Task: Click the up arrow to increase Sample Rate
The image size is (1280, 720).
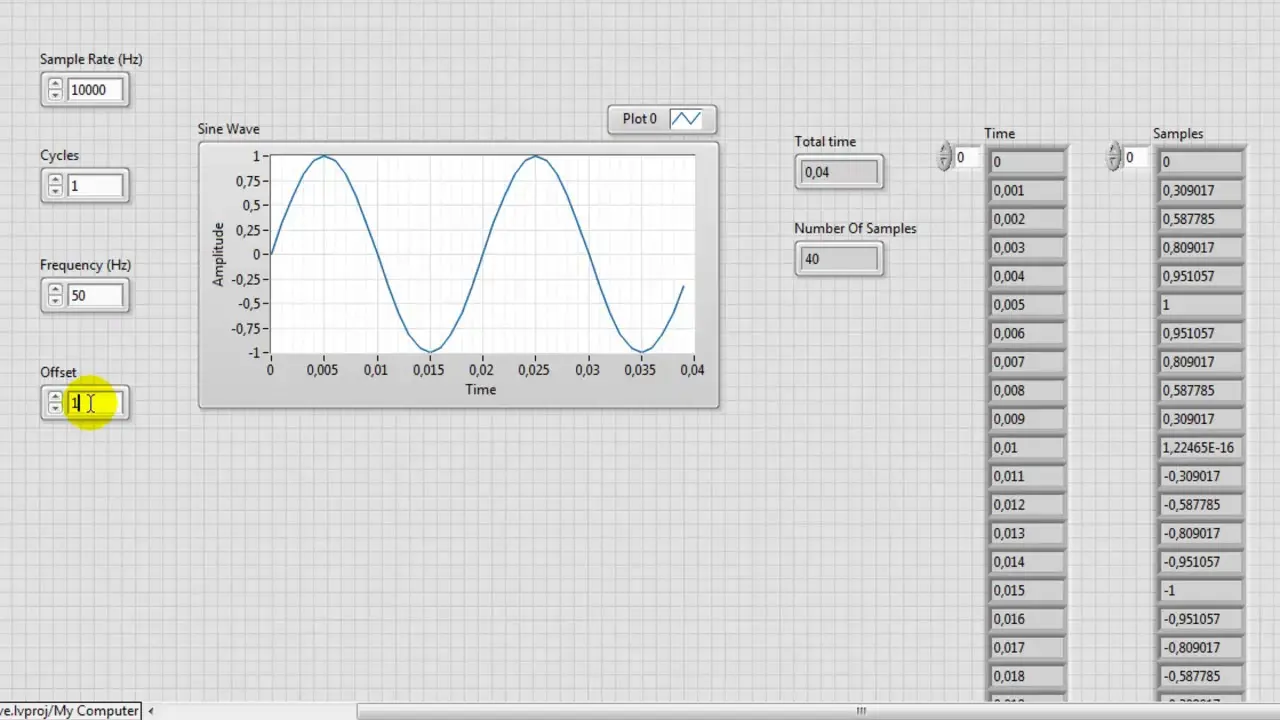Action: tap(55, 84)
